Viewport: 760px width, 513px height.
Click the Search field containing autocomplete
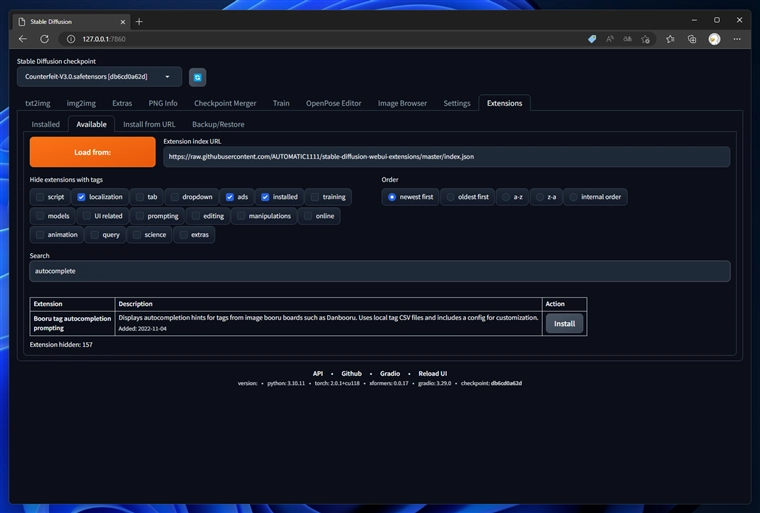click(380, 271)
